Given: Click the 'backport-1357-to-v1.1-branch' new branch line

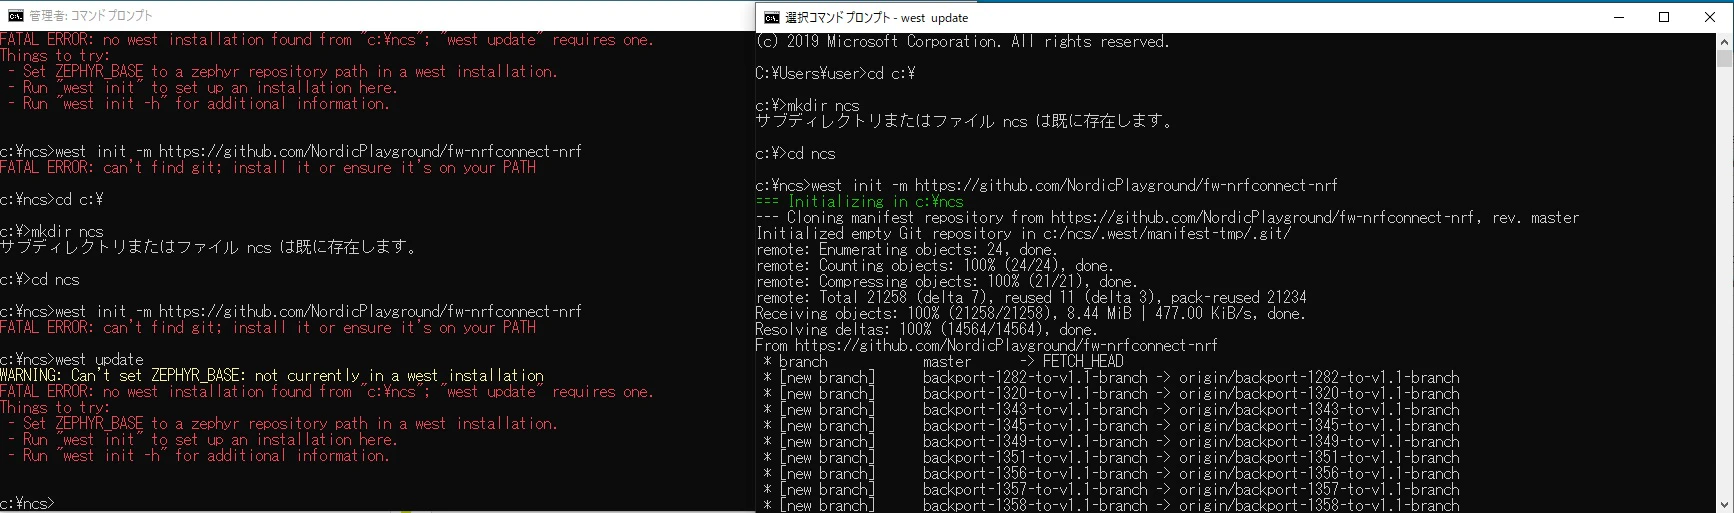Looking at the screenshot, I should pos(1111,489).
